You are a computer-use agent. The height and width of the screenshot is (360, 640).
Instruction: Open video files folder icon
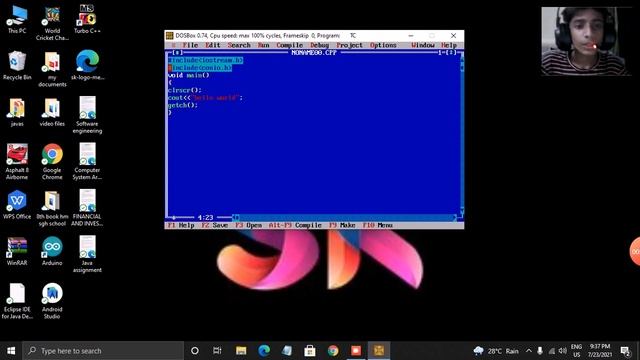point(52,112)
